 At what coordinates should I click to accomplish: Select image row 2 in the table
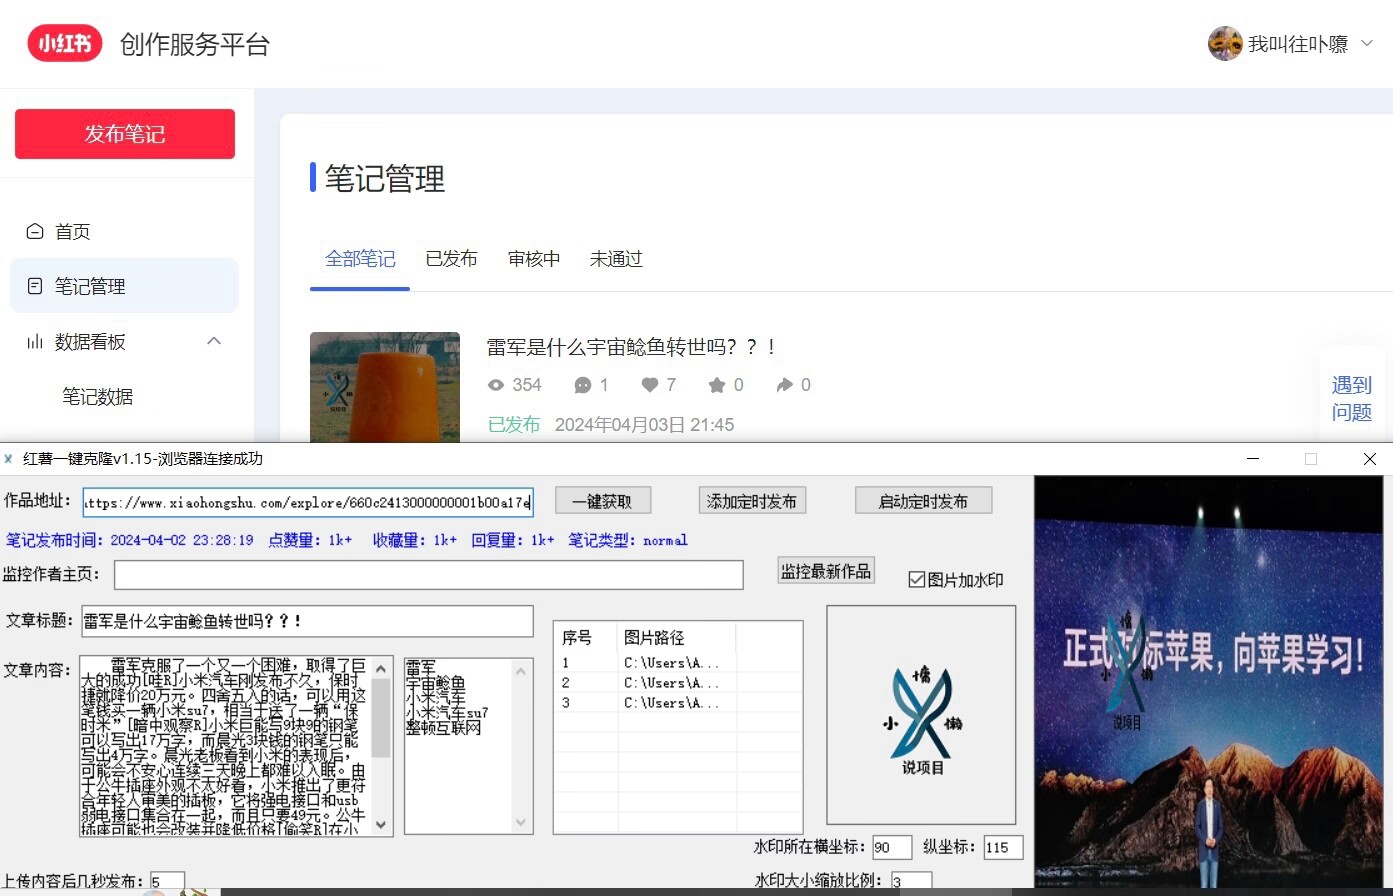point(678,682)
